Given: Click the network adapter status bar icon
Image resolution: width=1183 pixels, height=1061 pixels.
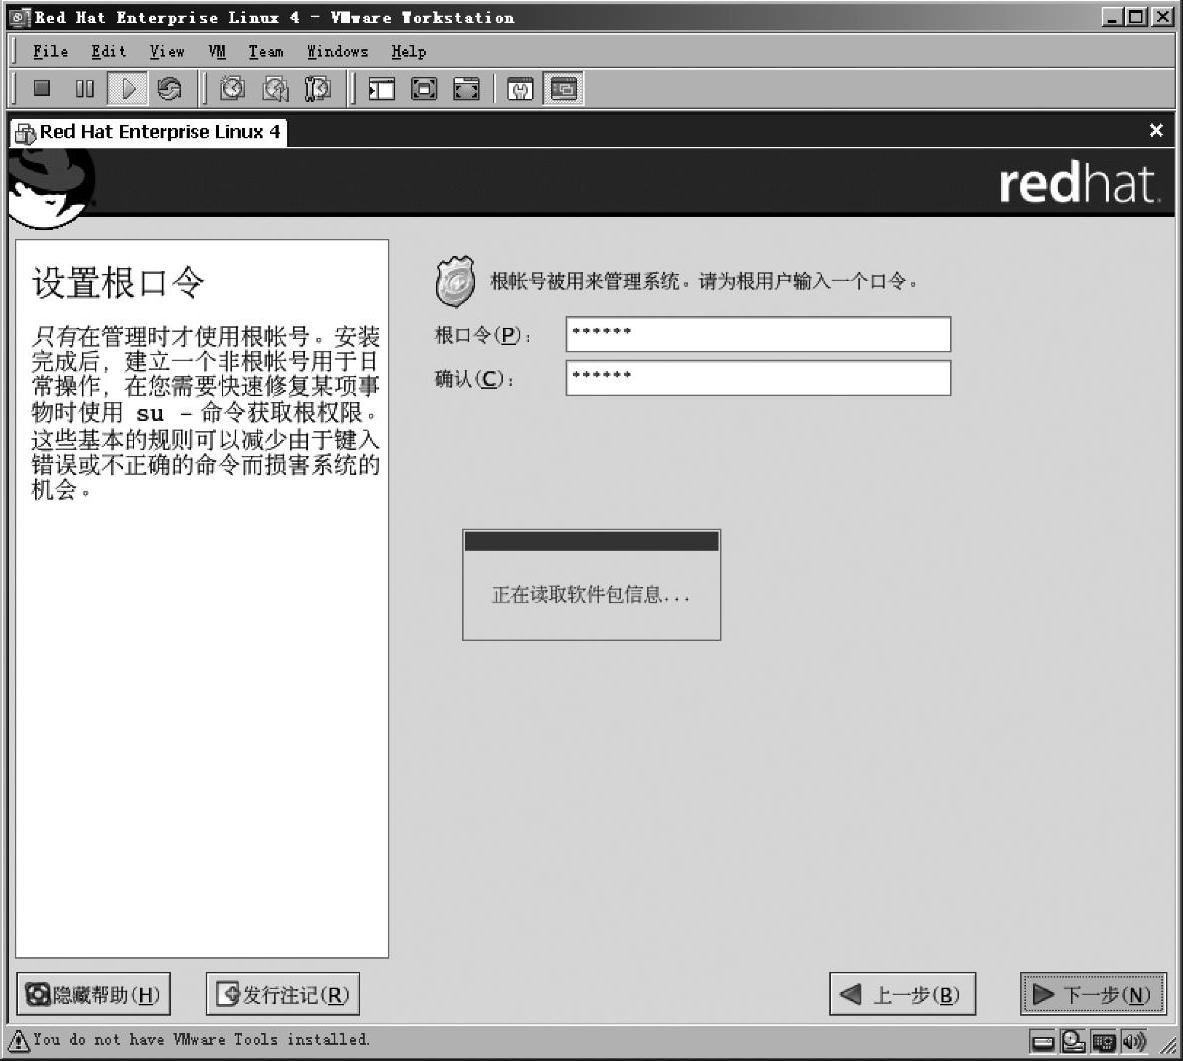Looking at the screenshot, I should click(1103, 1042).
